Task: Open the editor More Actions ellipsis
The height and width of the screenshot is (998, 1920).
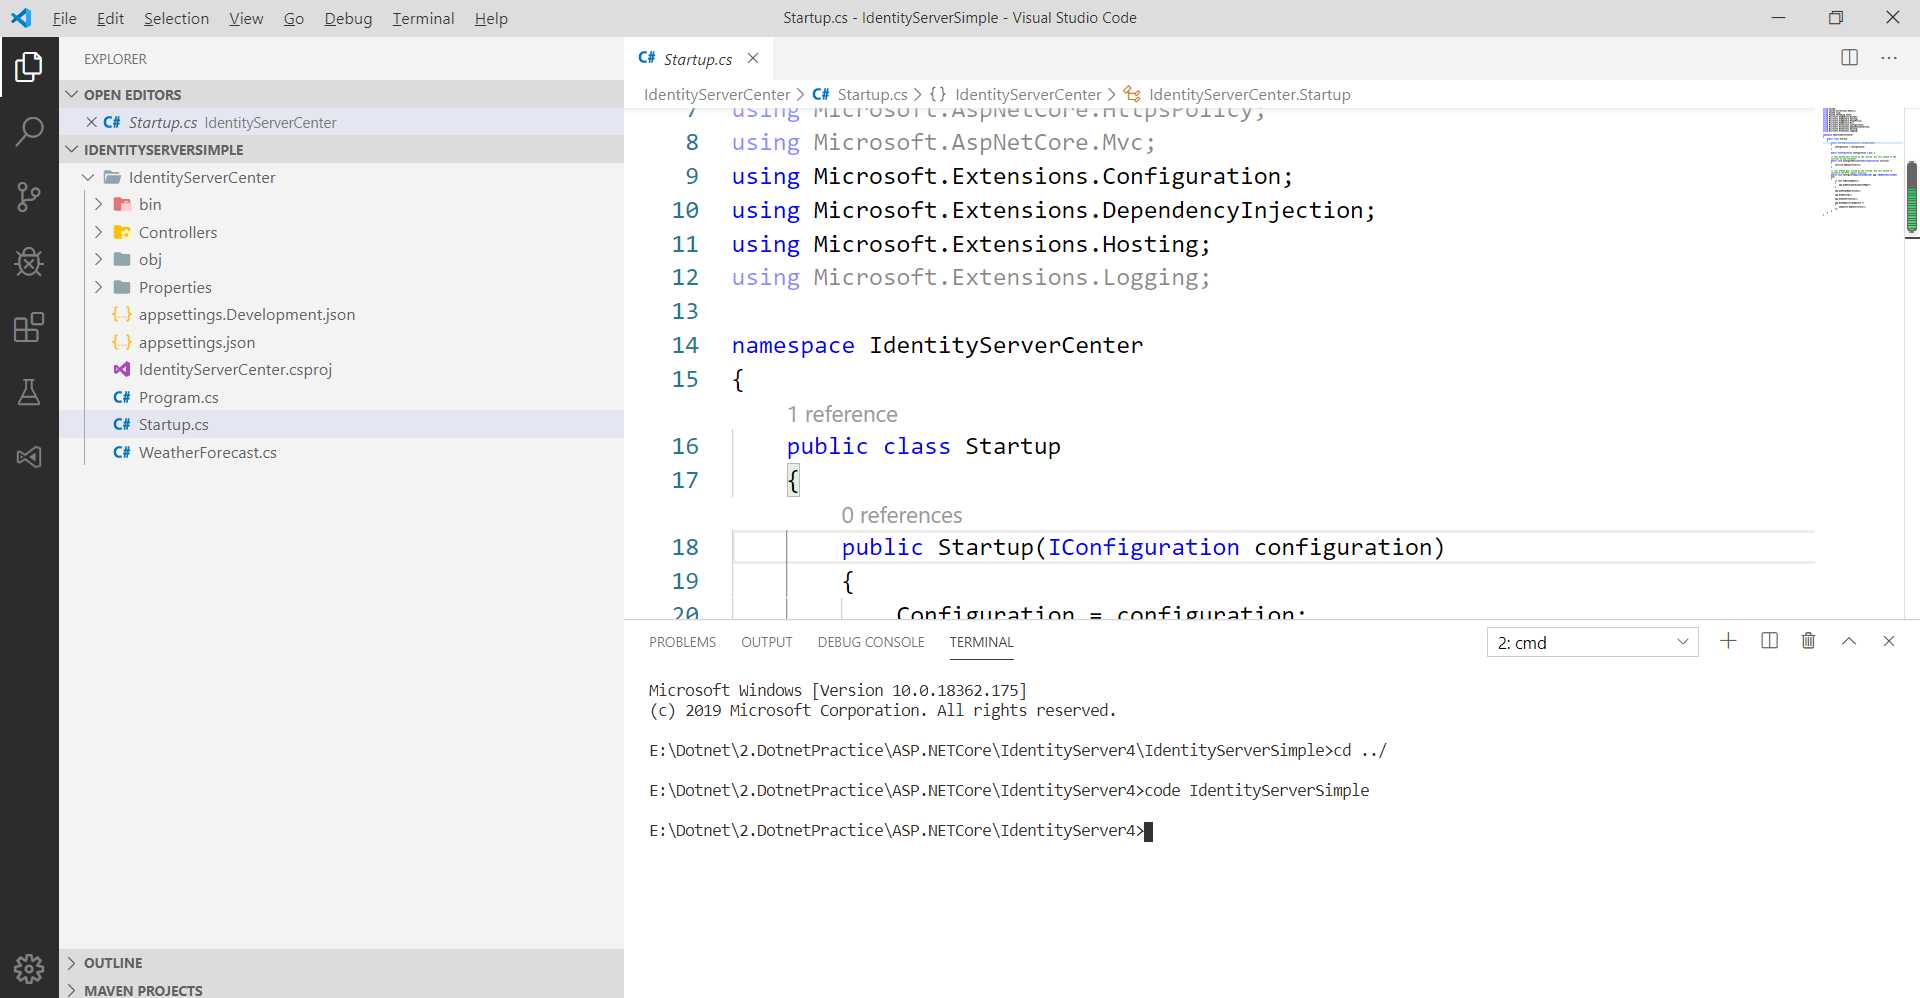Action: coord(1889,58)
